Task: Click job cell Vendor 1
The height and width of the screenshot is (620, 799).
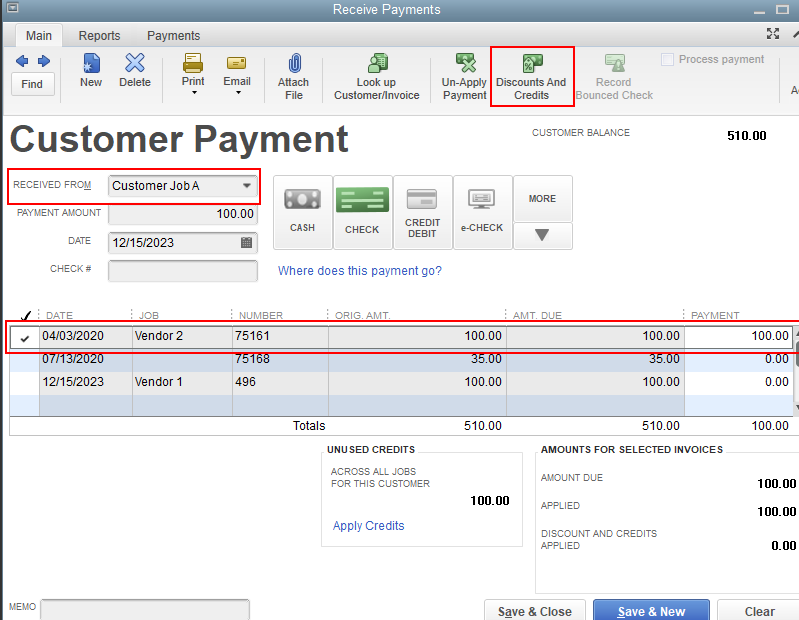Action: point(158,382)
